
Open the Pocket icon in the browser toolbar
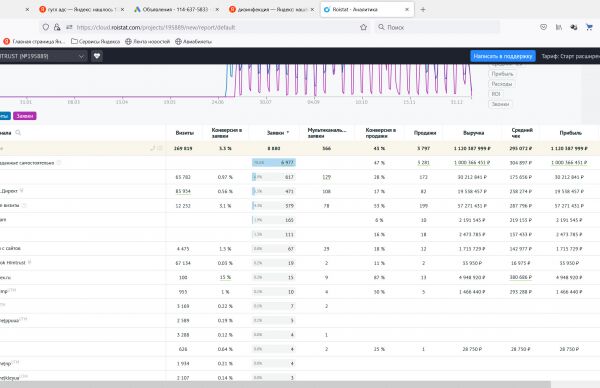543,27
